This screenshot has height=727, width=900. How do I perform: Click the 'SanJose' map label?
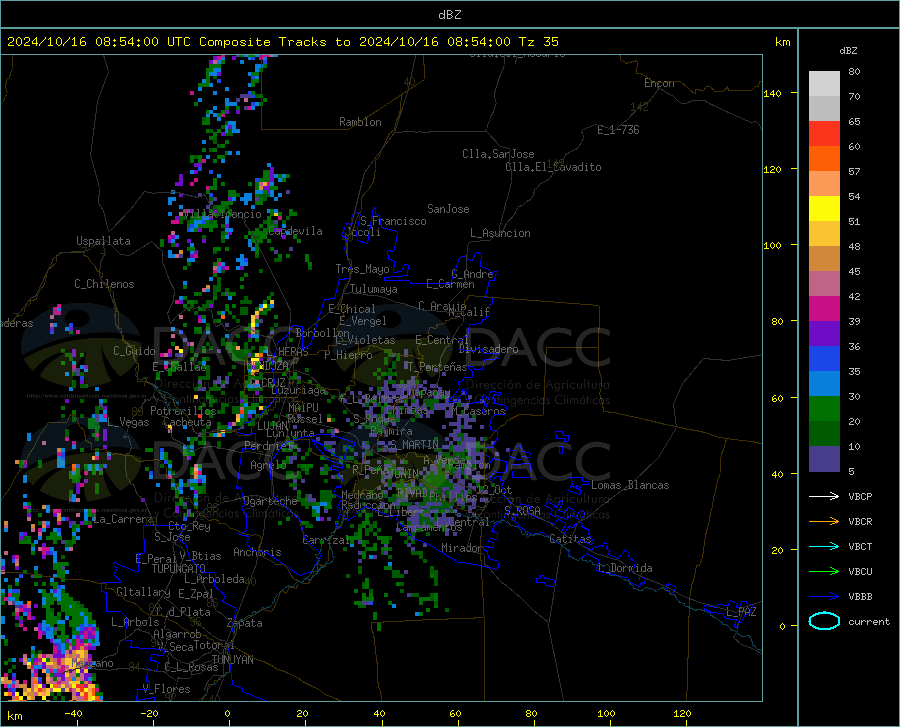click(448, 209)
